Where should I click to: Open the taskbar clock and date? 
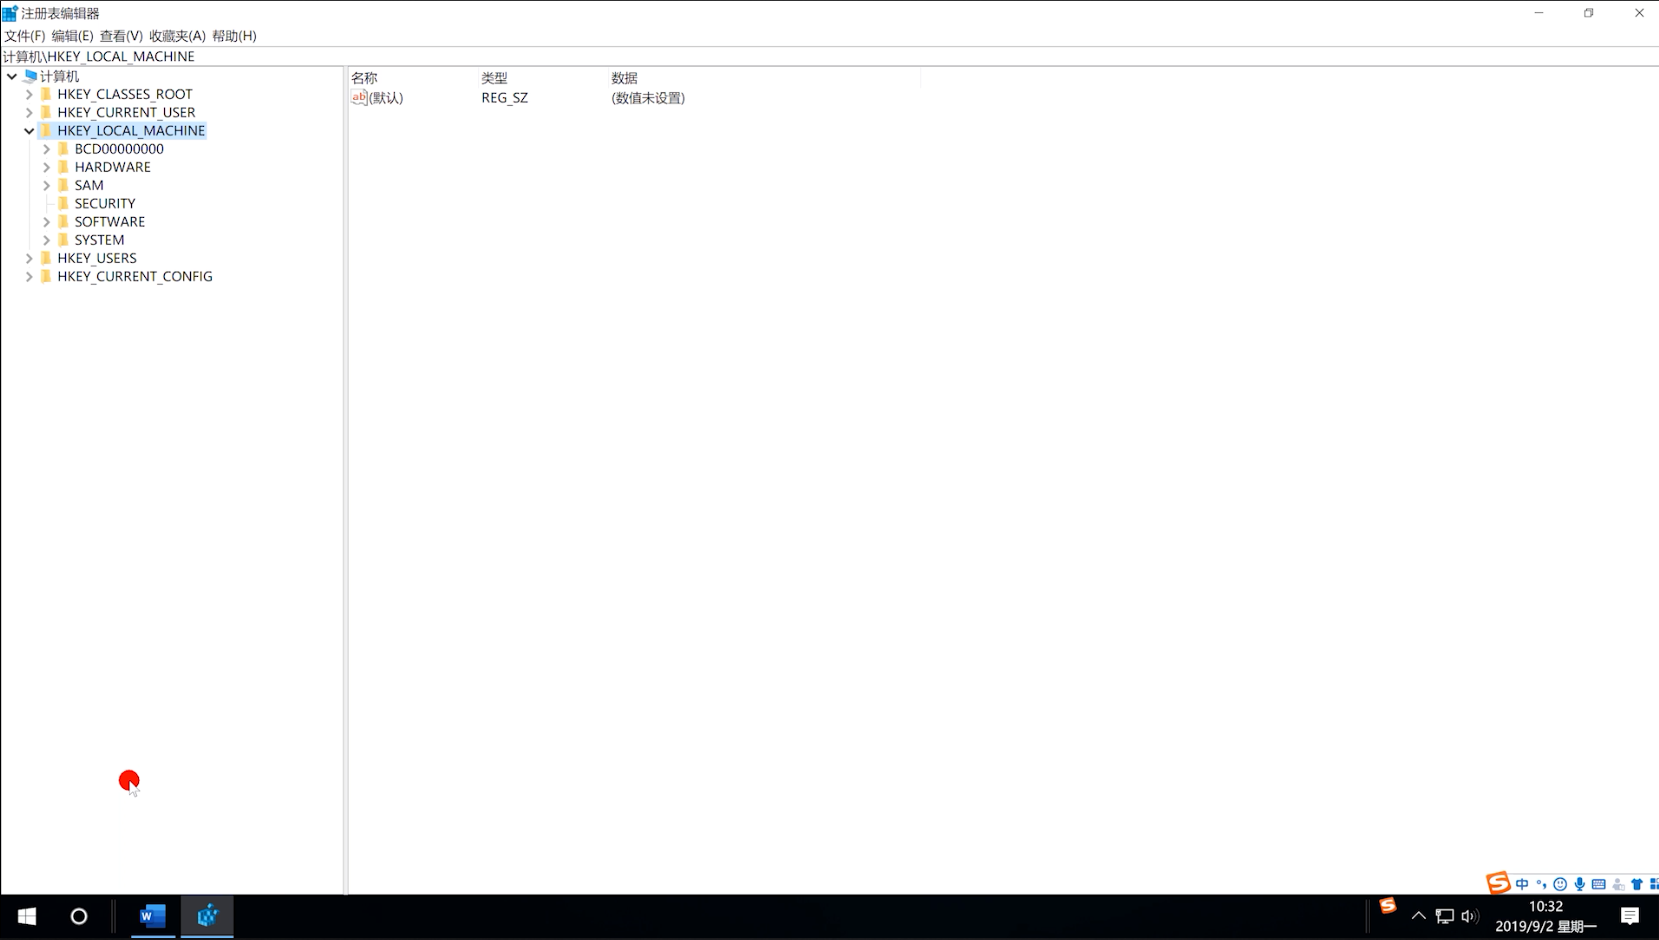click(x=1546, y=916)
